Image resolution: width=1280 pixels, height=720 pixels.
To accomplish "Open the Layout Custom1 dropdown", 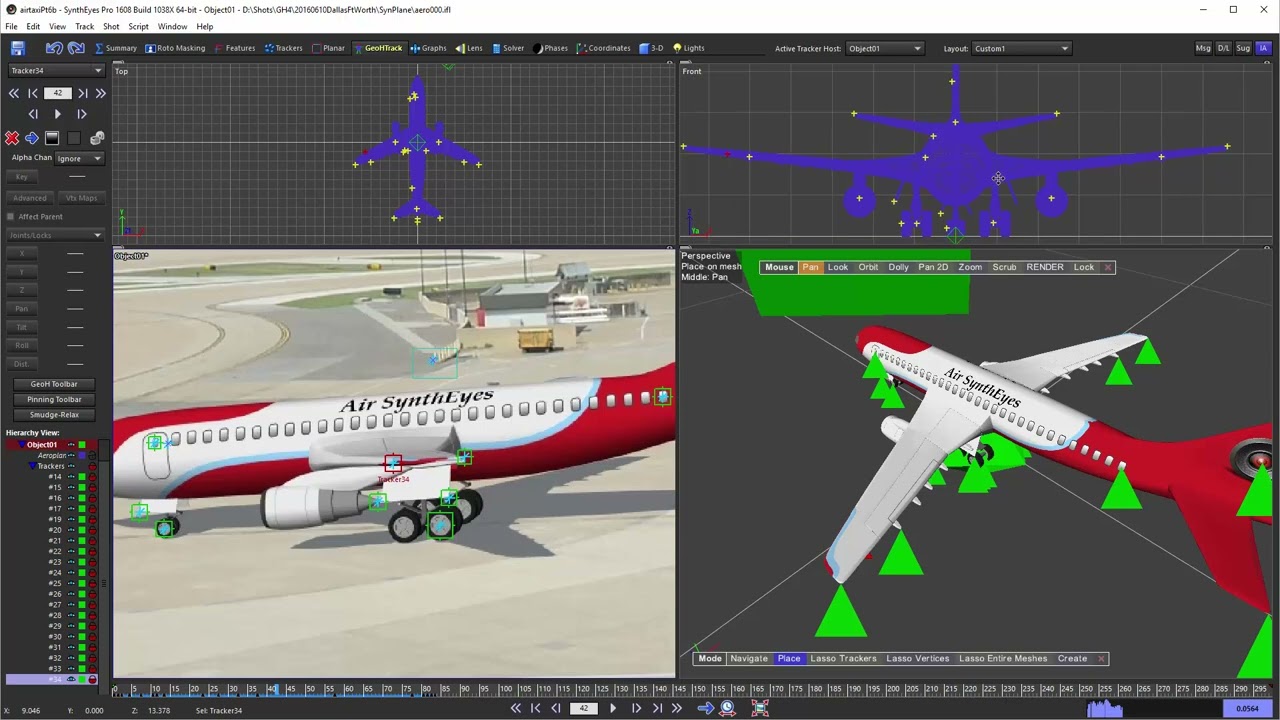I will pos(1021,48).
